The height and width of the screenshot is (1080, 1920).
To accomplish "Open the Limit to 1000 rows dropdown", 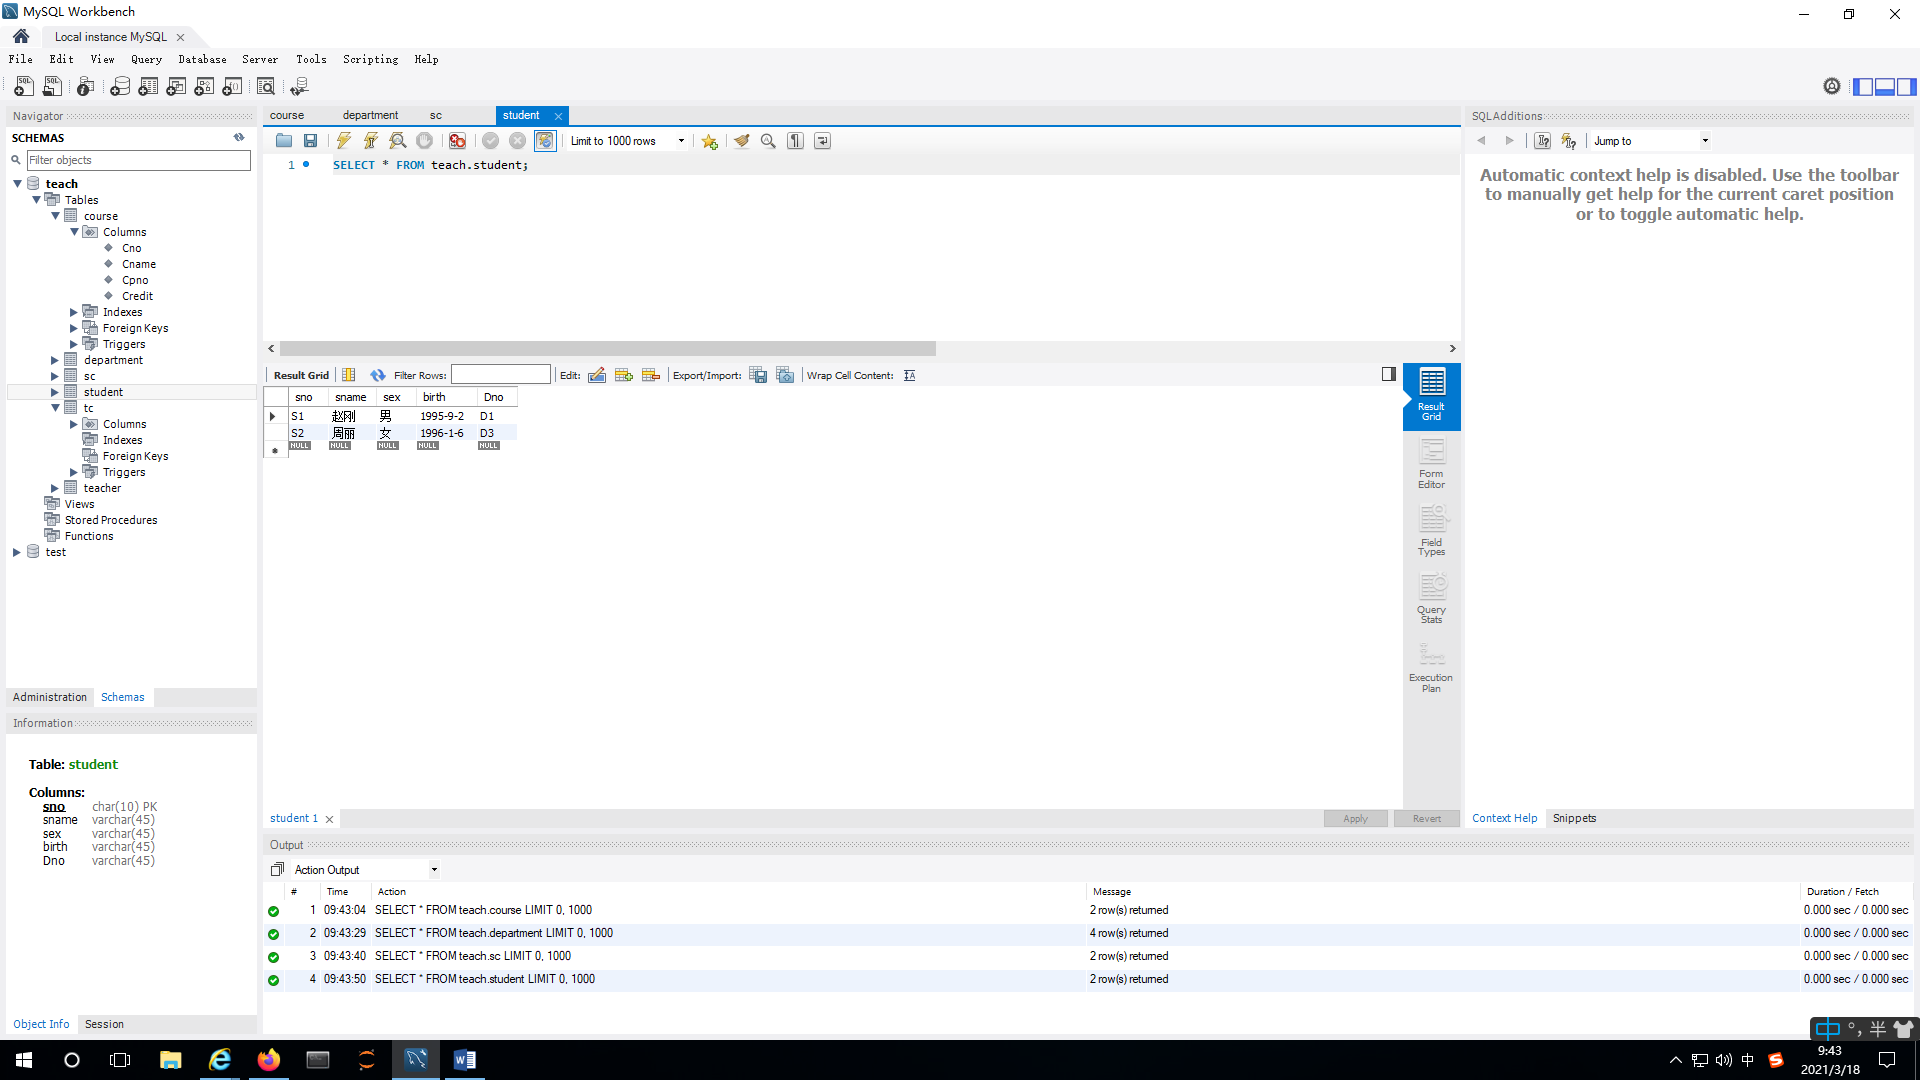I will [628, 141].
